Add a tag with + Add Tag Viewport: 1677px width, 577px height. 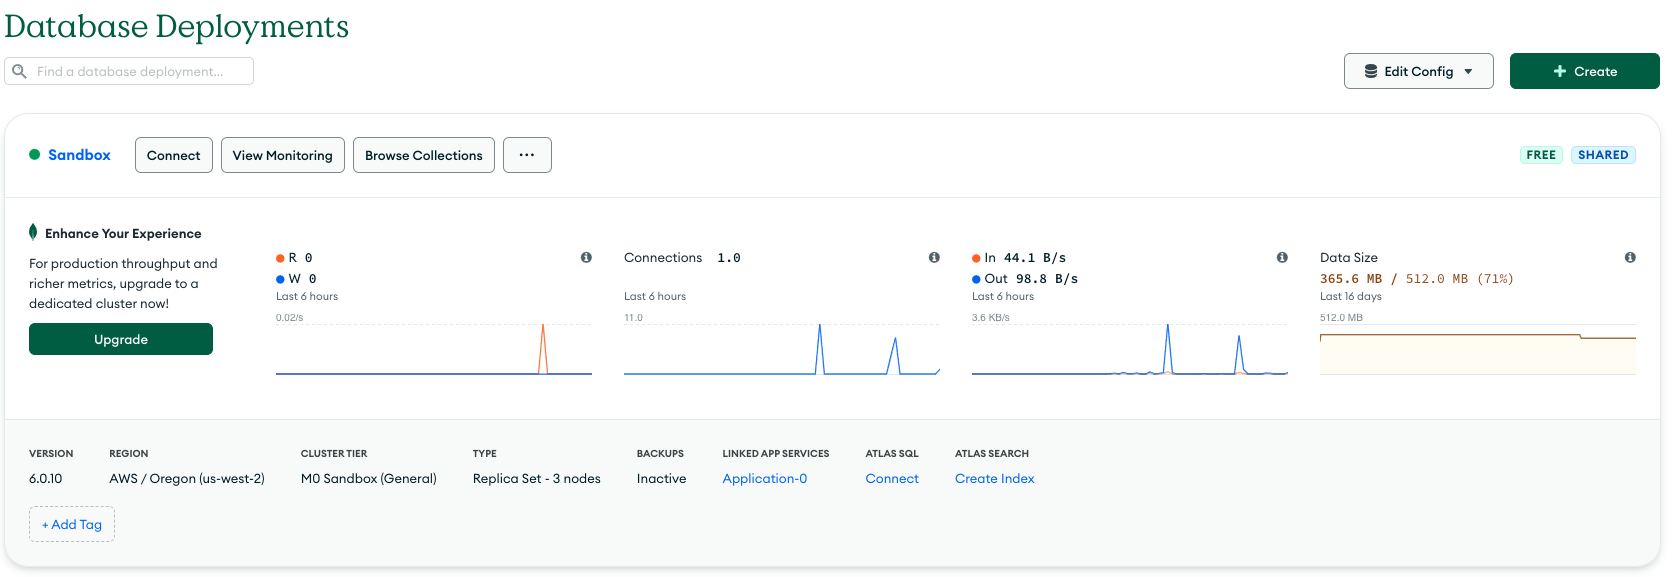72,524
